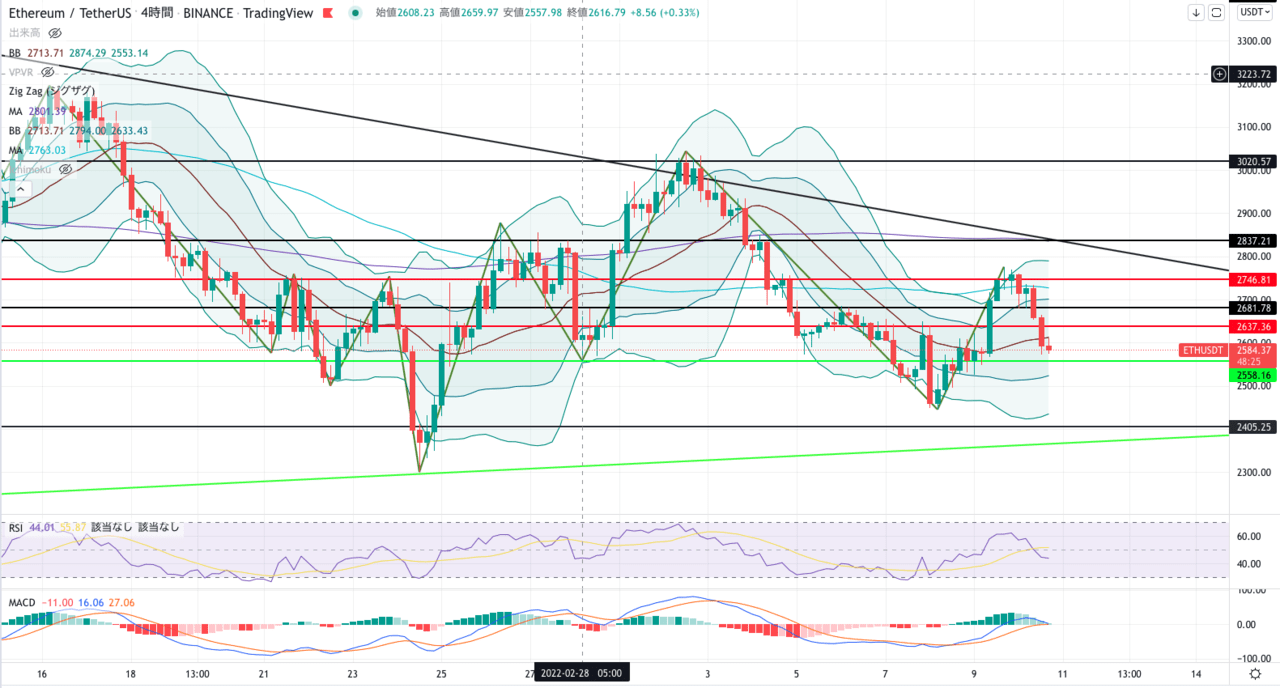Click the 3300.00 price scale label

[1254, 41]
